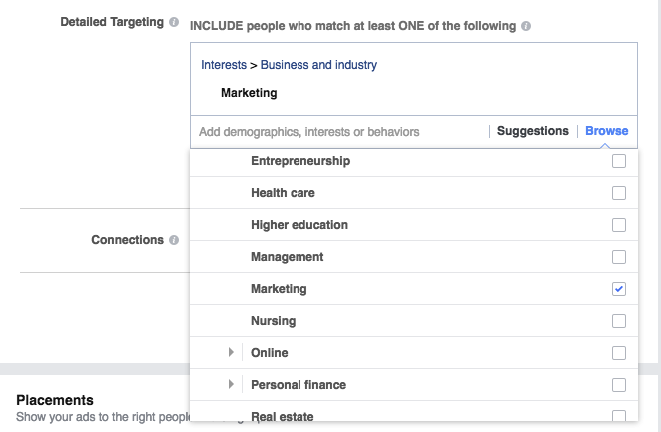This screenshot has width=661, height=432.
Task: Click info icon beside INCLUDE people heading
Action: pos(526,26)
